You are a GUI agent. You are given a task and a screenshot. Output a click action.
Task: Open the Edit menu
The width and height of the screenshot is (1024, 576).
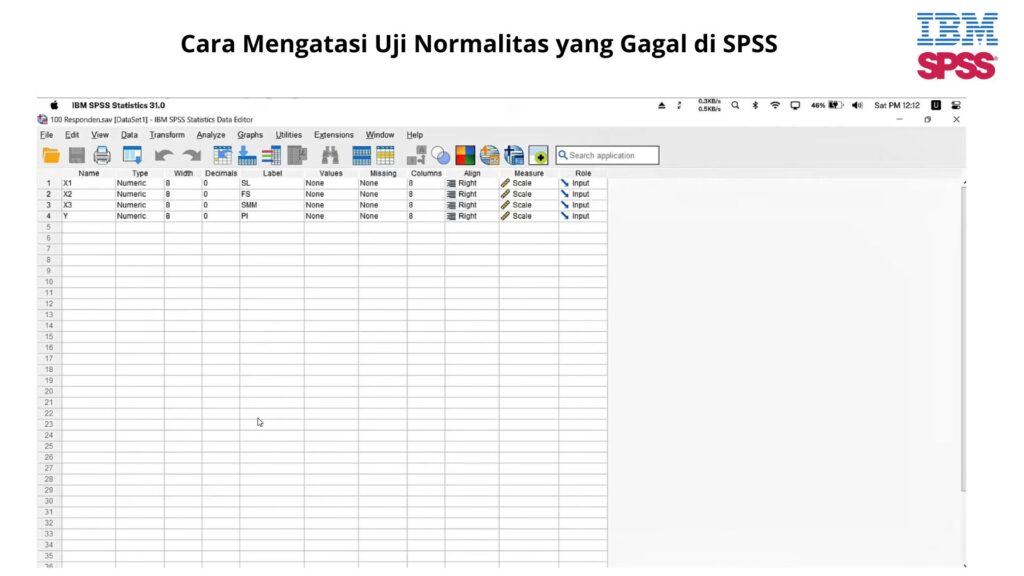72,135
